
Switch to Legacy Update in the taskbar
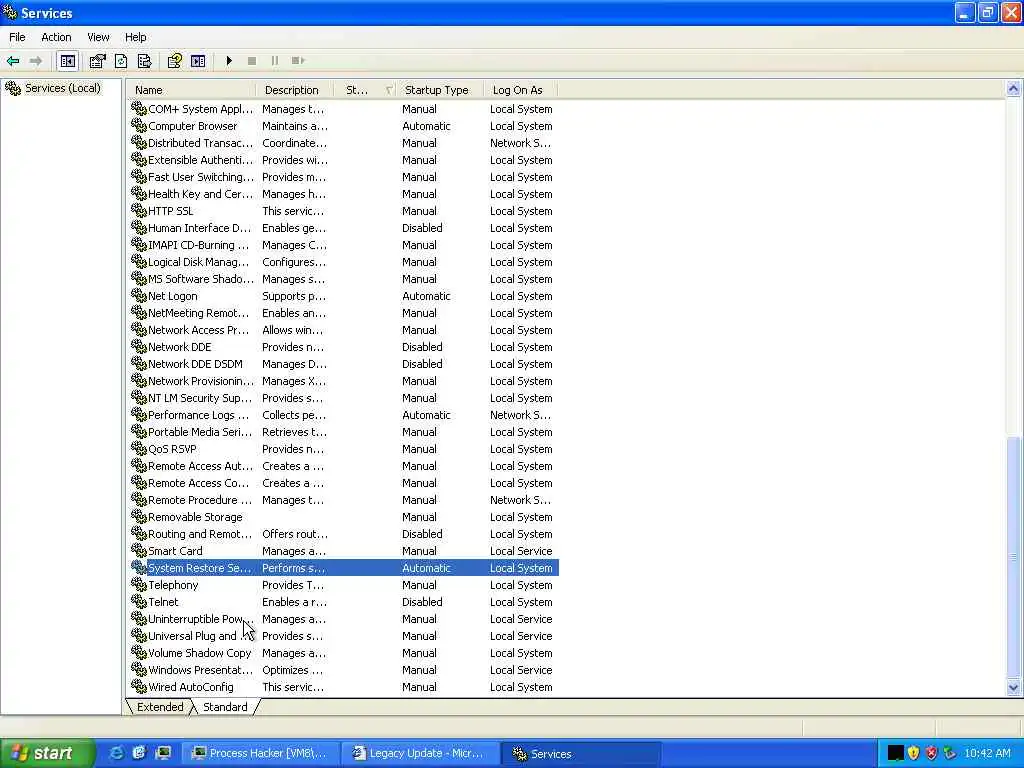pos(420,753)
